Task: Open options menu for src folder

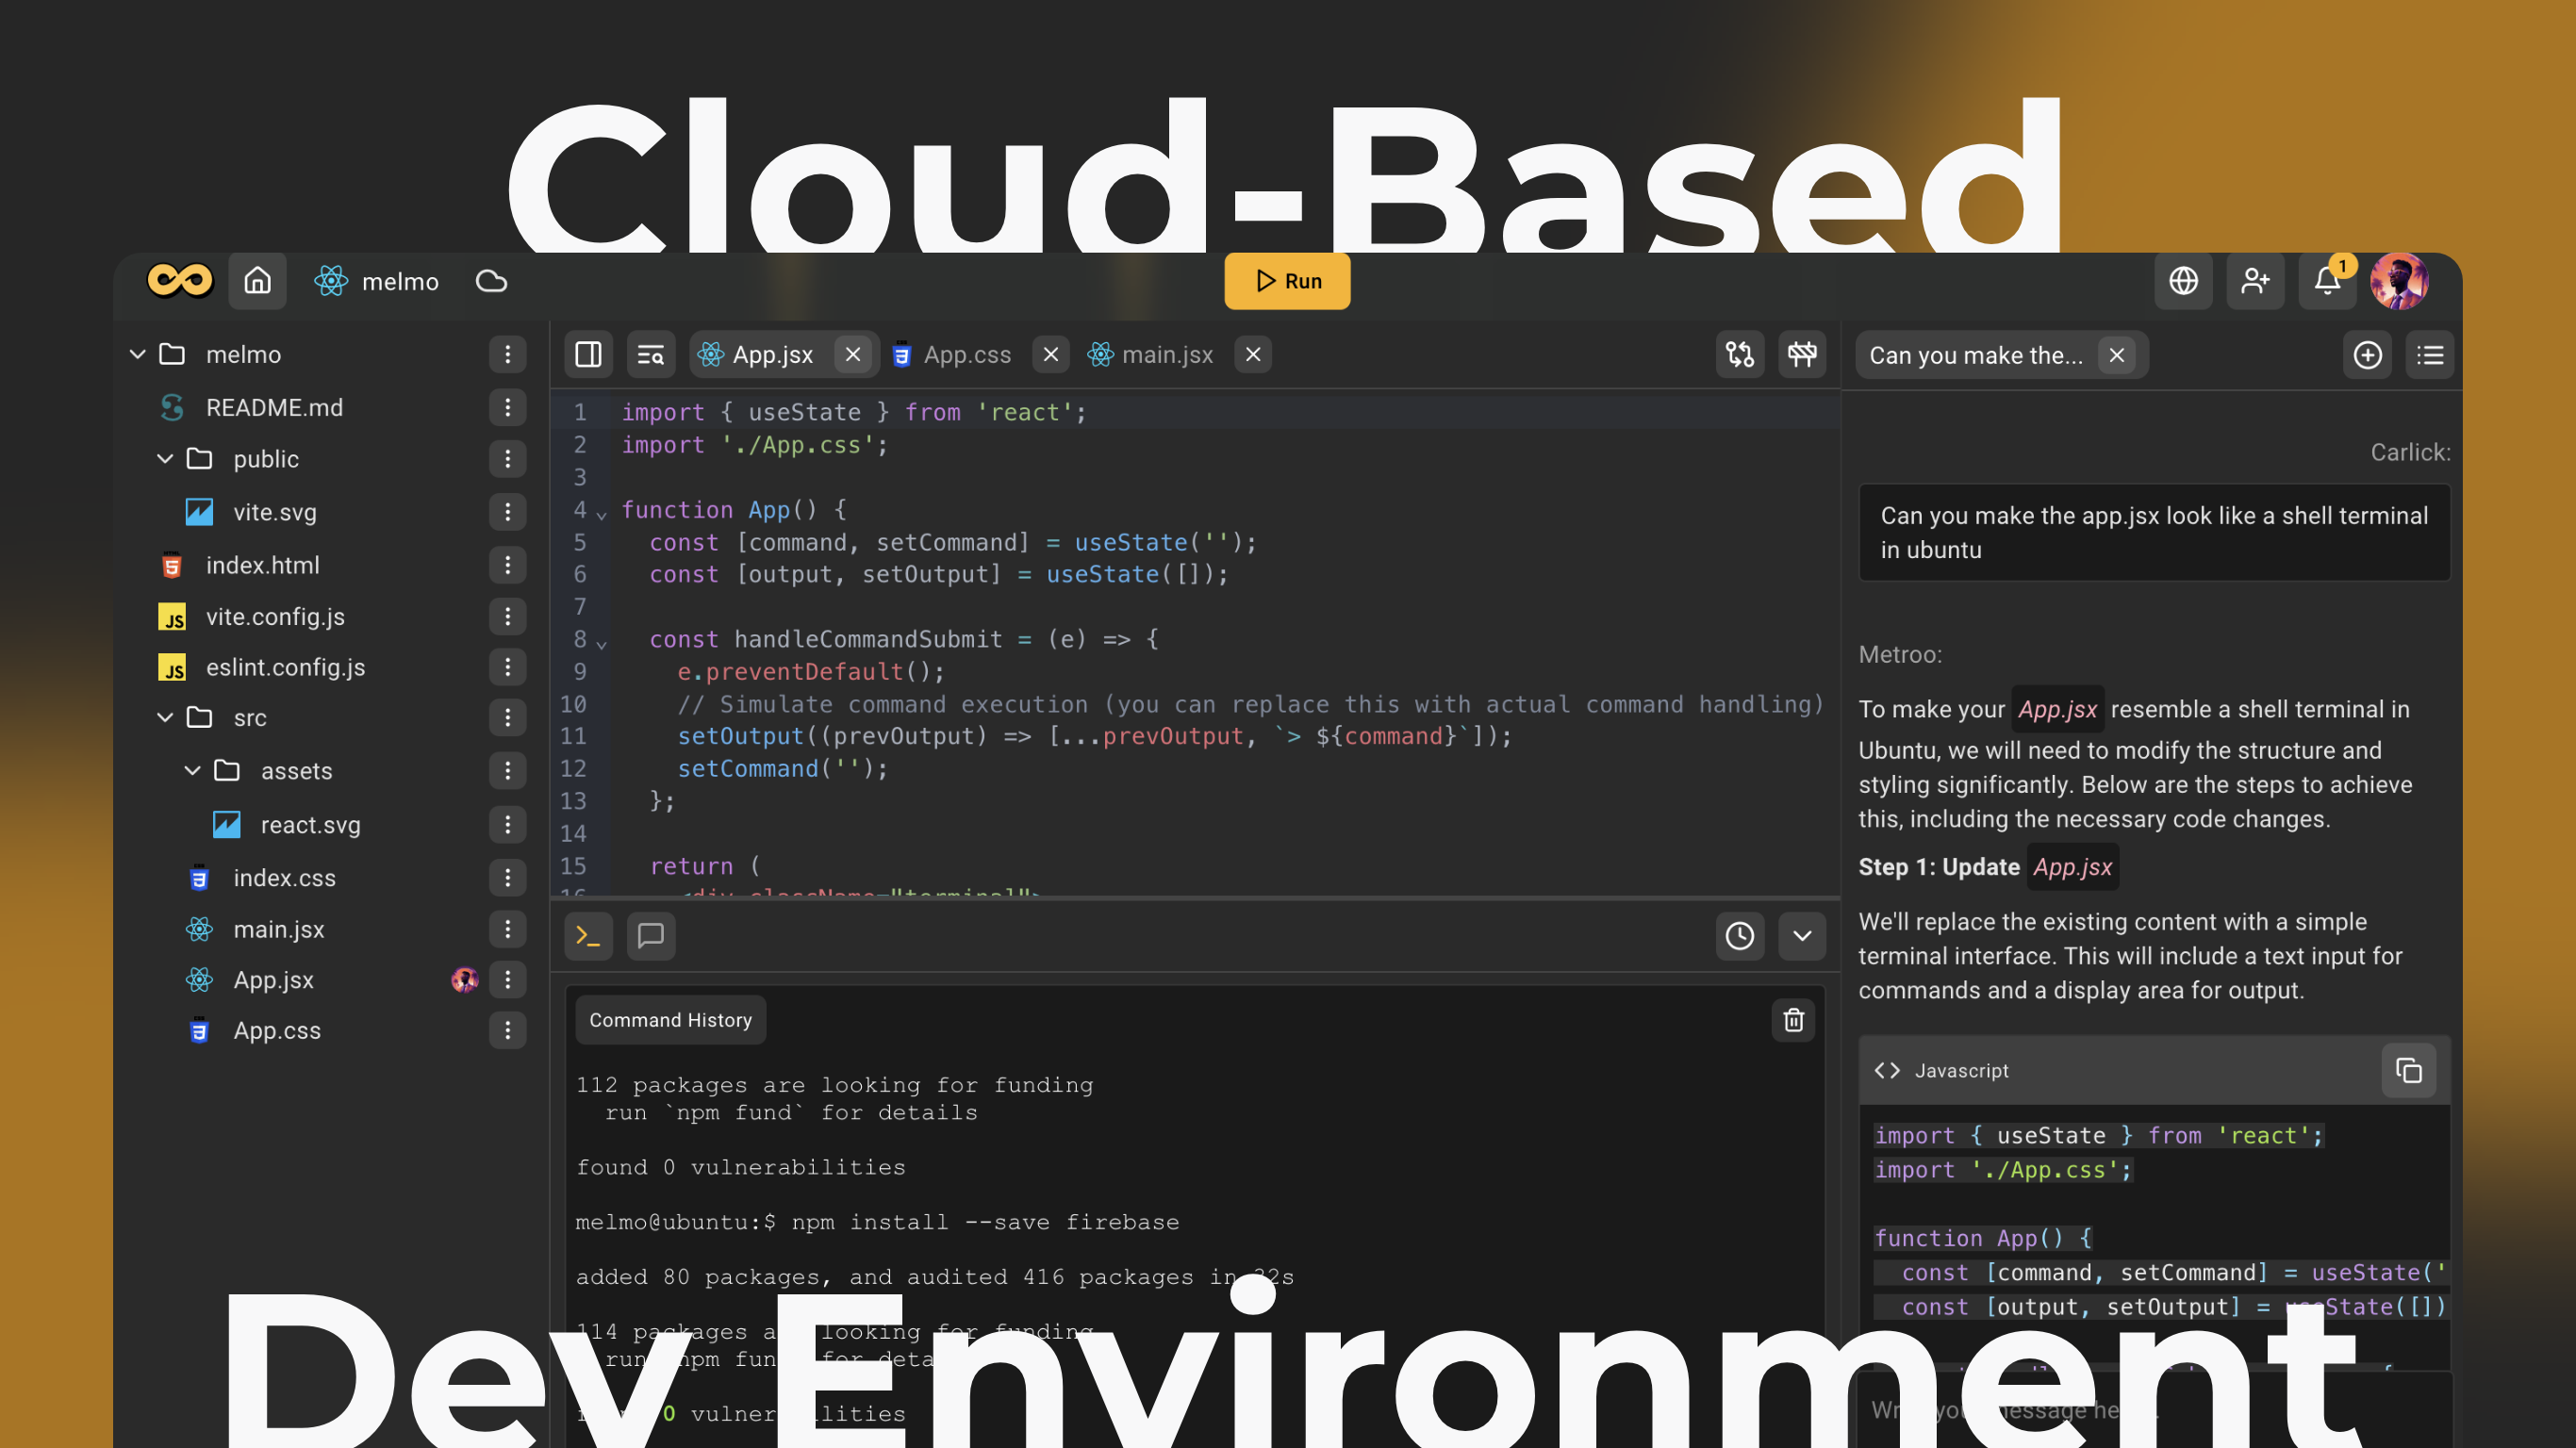Action: 507,717
